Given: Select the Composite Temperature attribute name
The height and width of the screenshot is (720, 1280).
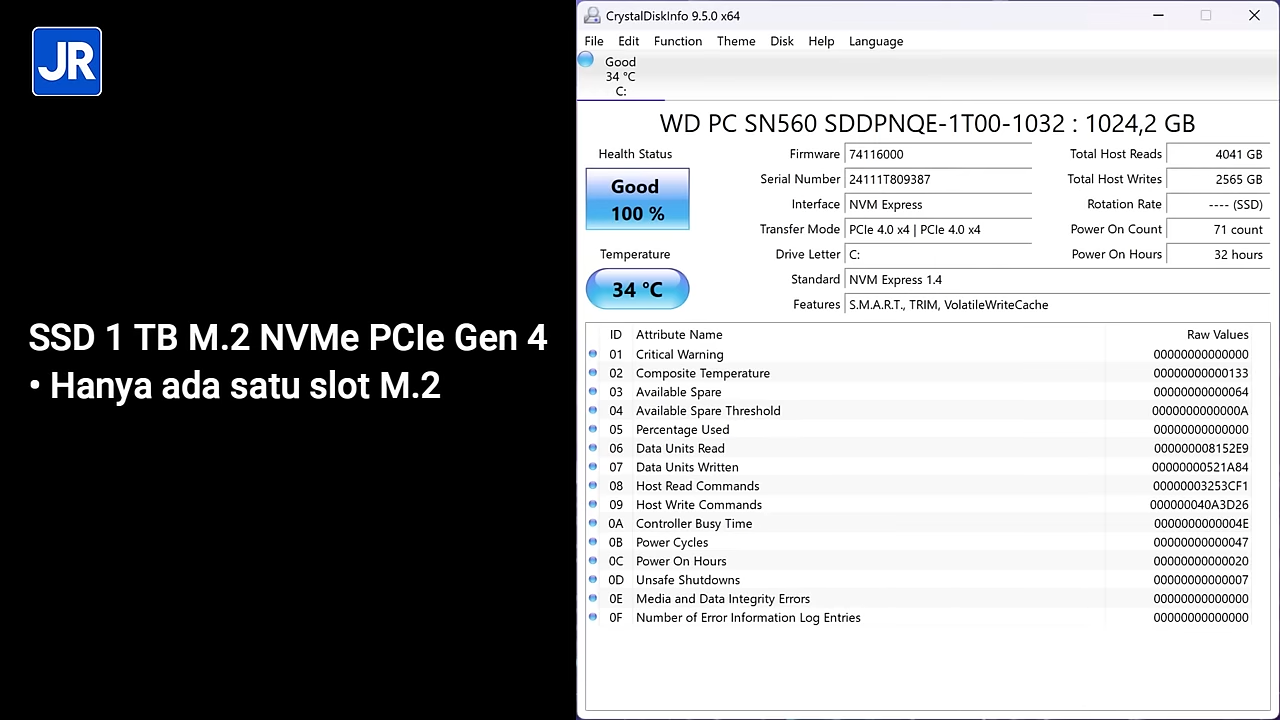Looking at the screenshot, I should point(703,373).
